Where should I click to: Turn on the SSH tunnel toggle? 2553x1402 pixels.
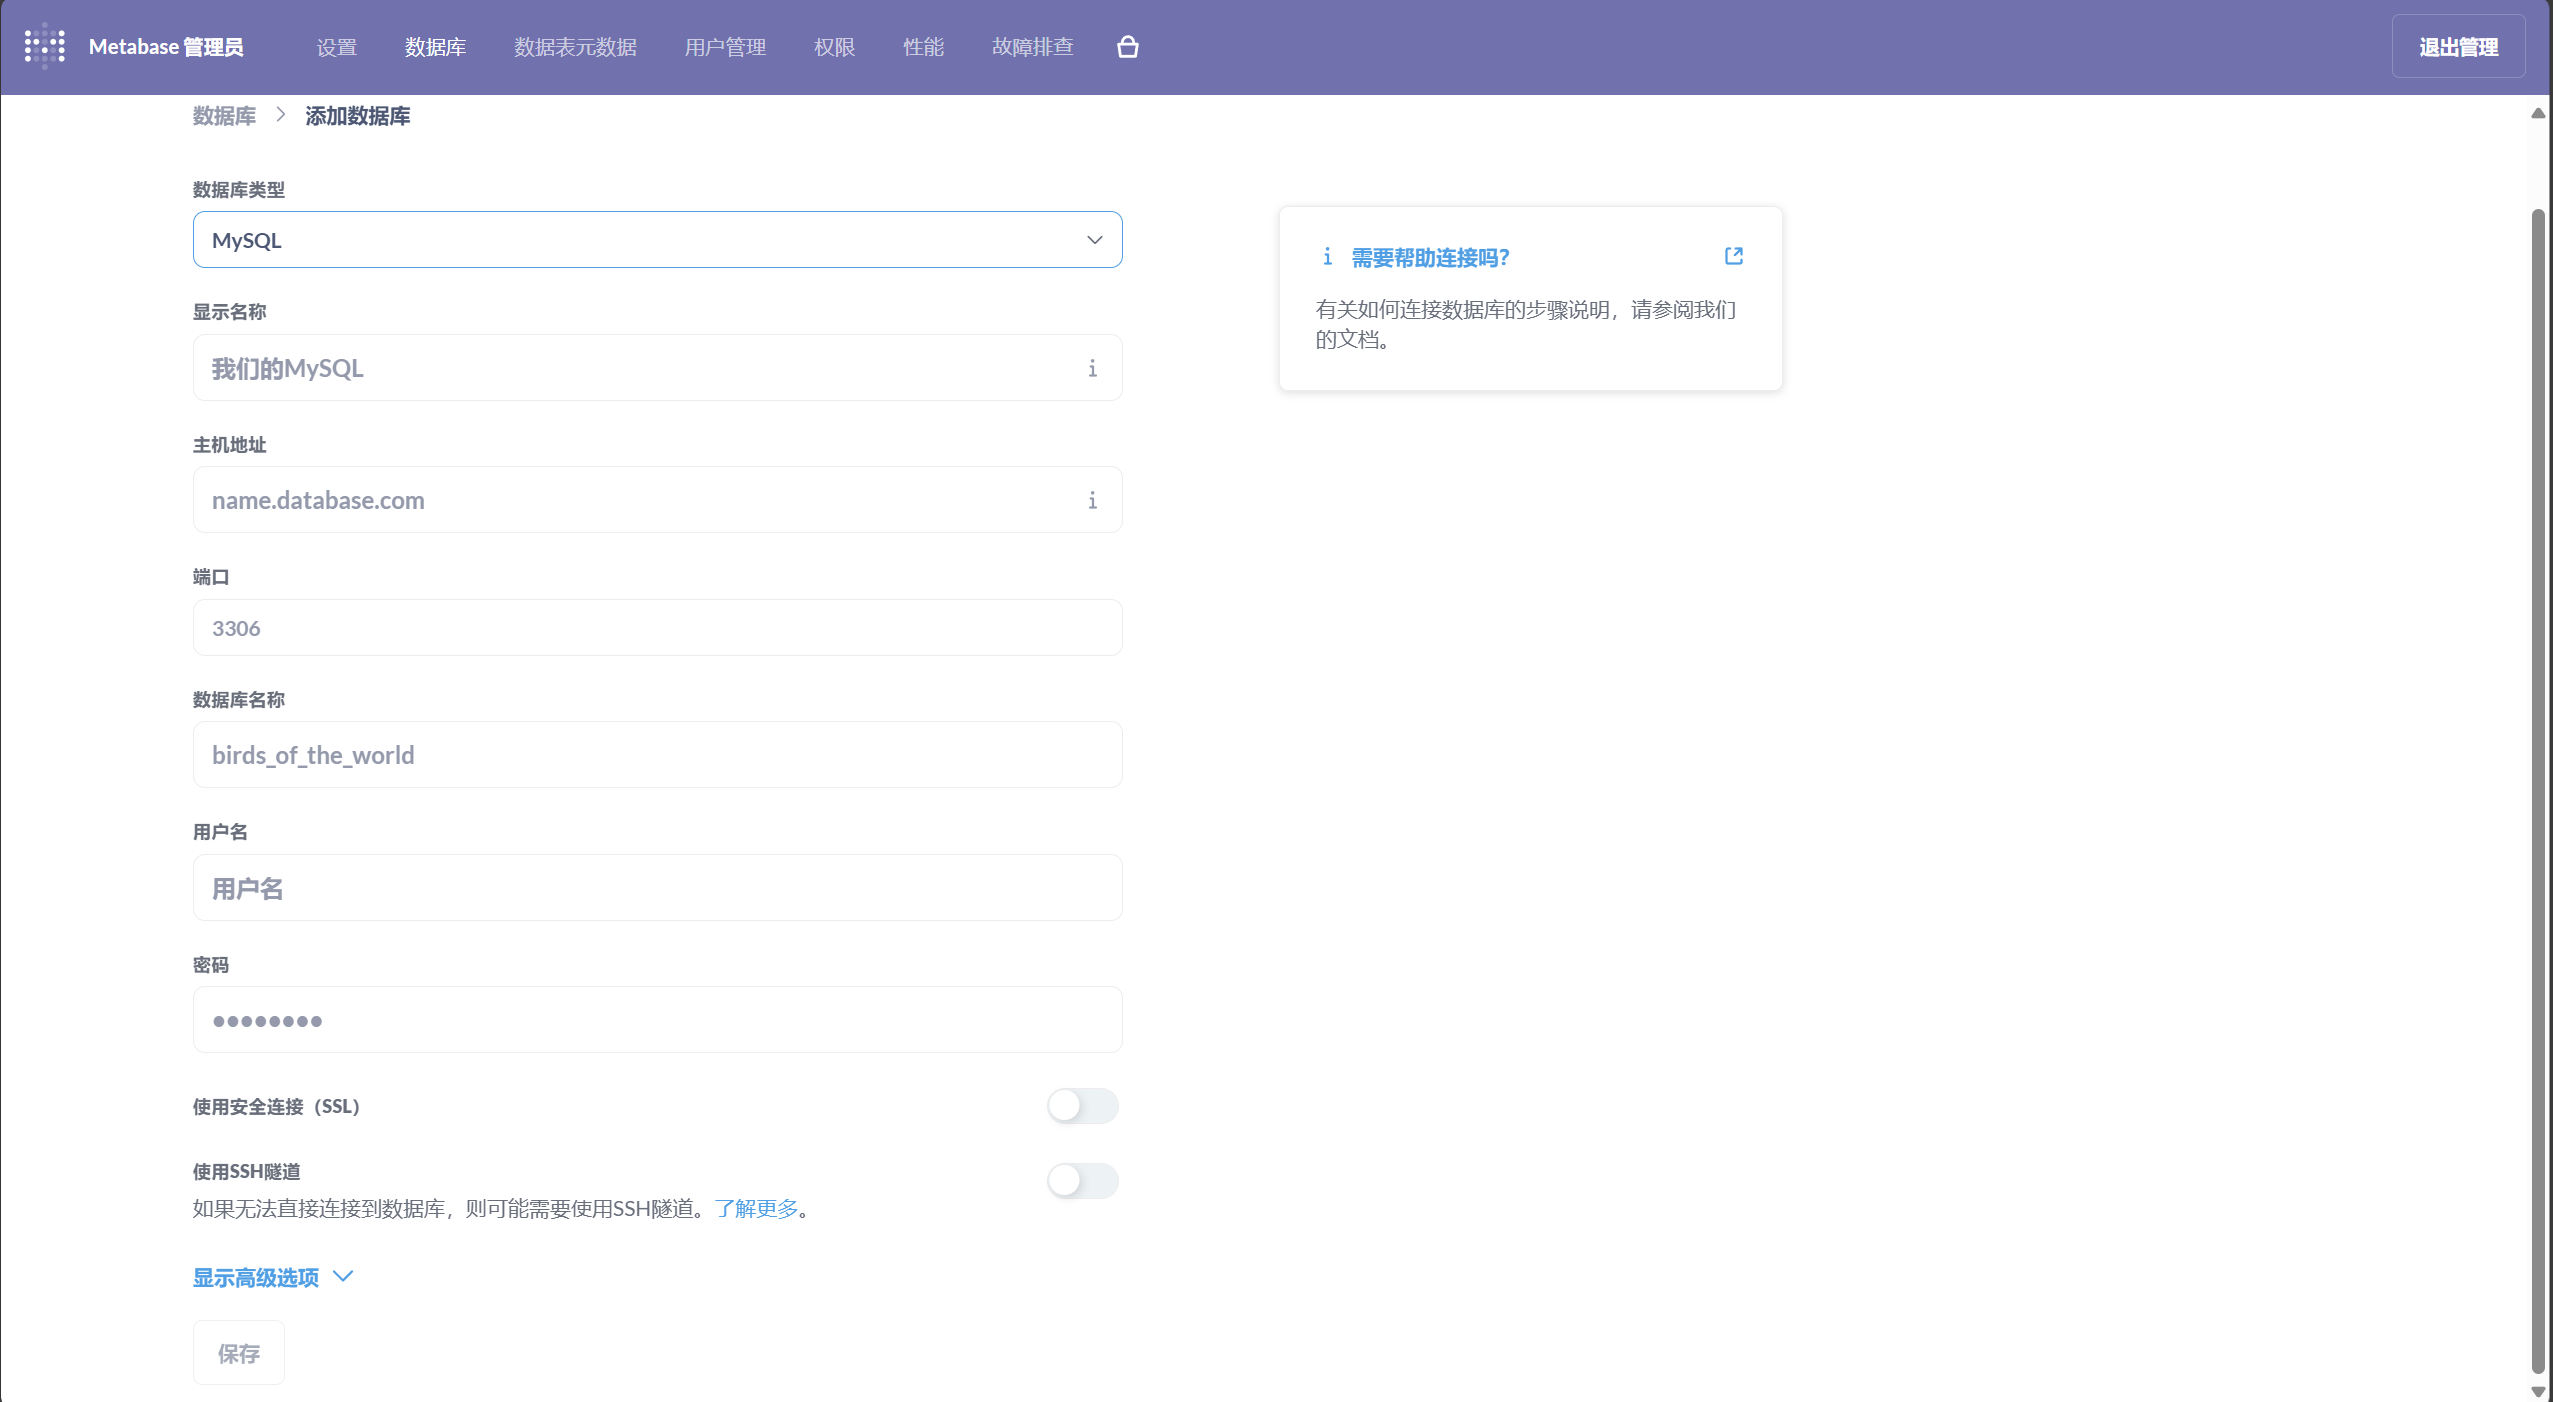click(x=1082, y=1181)
